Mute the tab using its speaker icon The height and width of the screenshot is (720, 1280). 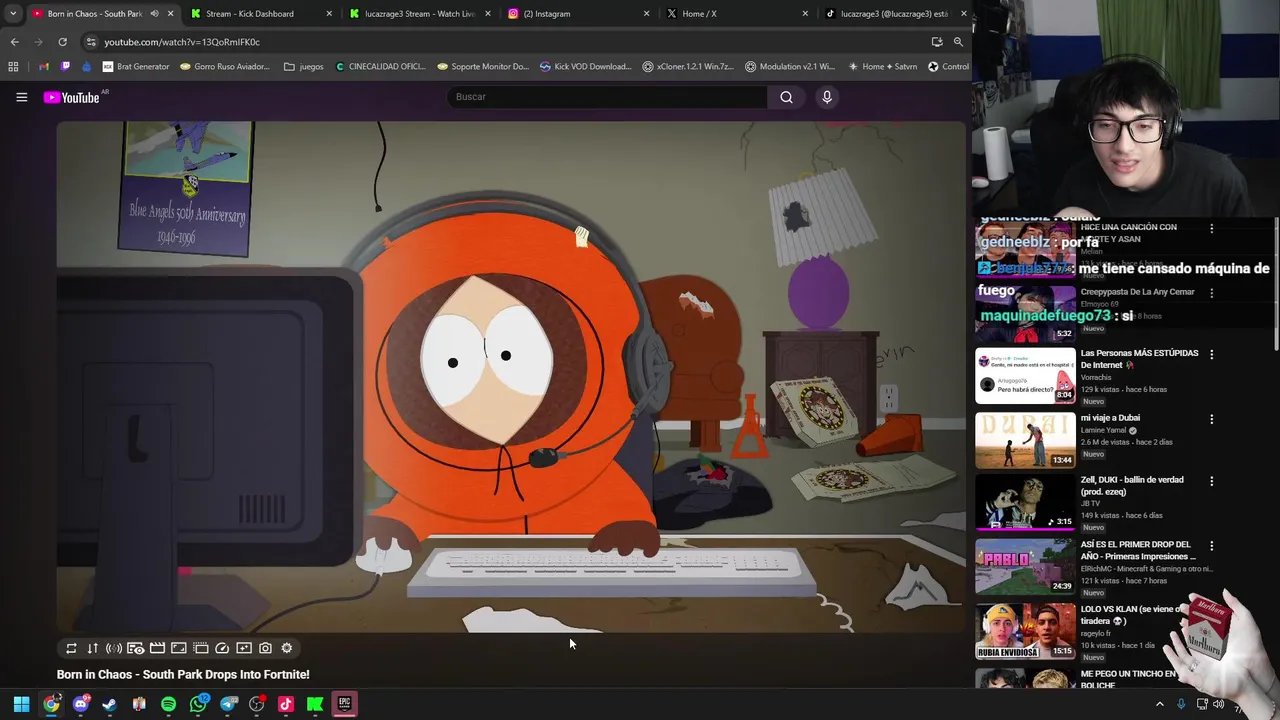tap(154, 14)
